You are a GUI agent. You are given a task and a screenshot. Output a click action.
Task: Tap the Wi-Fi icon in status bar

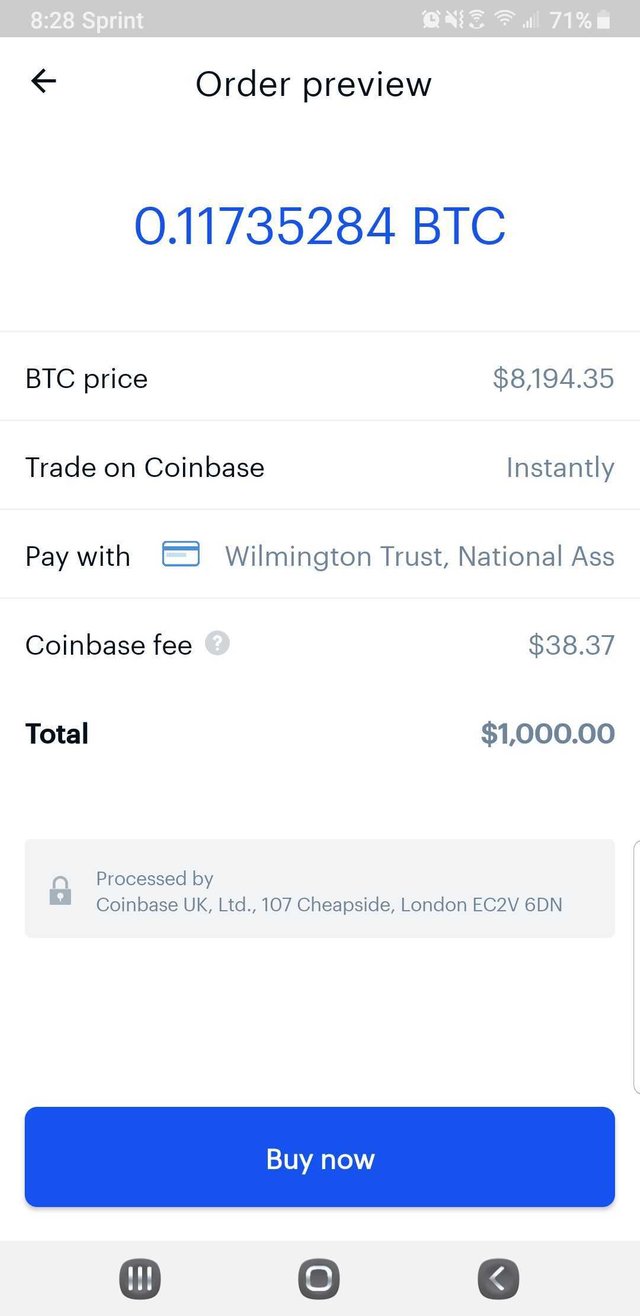click(505, 19)
